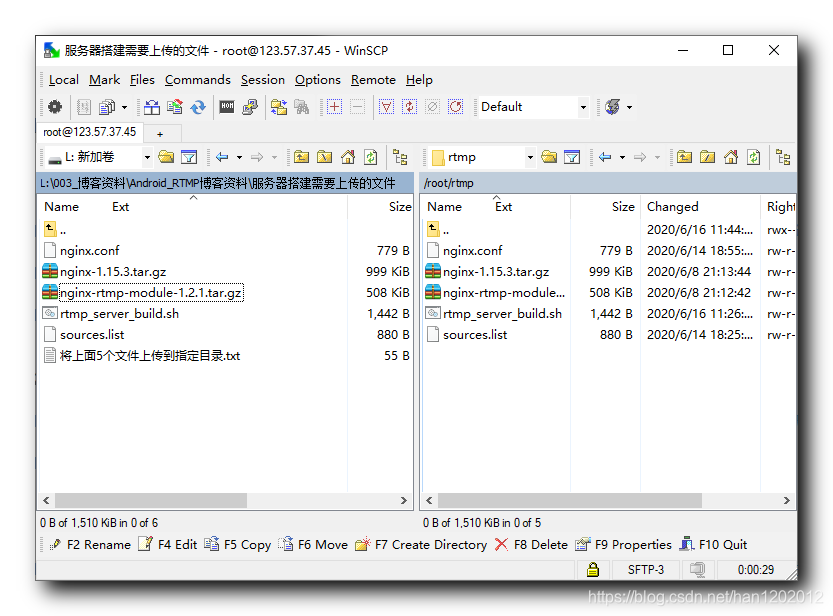Click Open Directory icon in the remote panel
This screenshot has height=616, width=833.
point(549,157)
